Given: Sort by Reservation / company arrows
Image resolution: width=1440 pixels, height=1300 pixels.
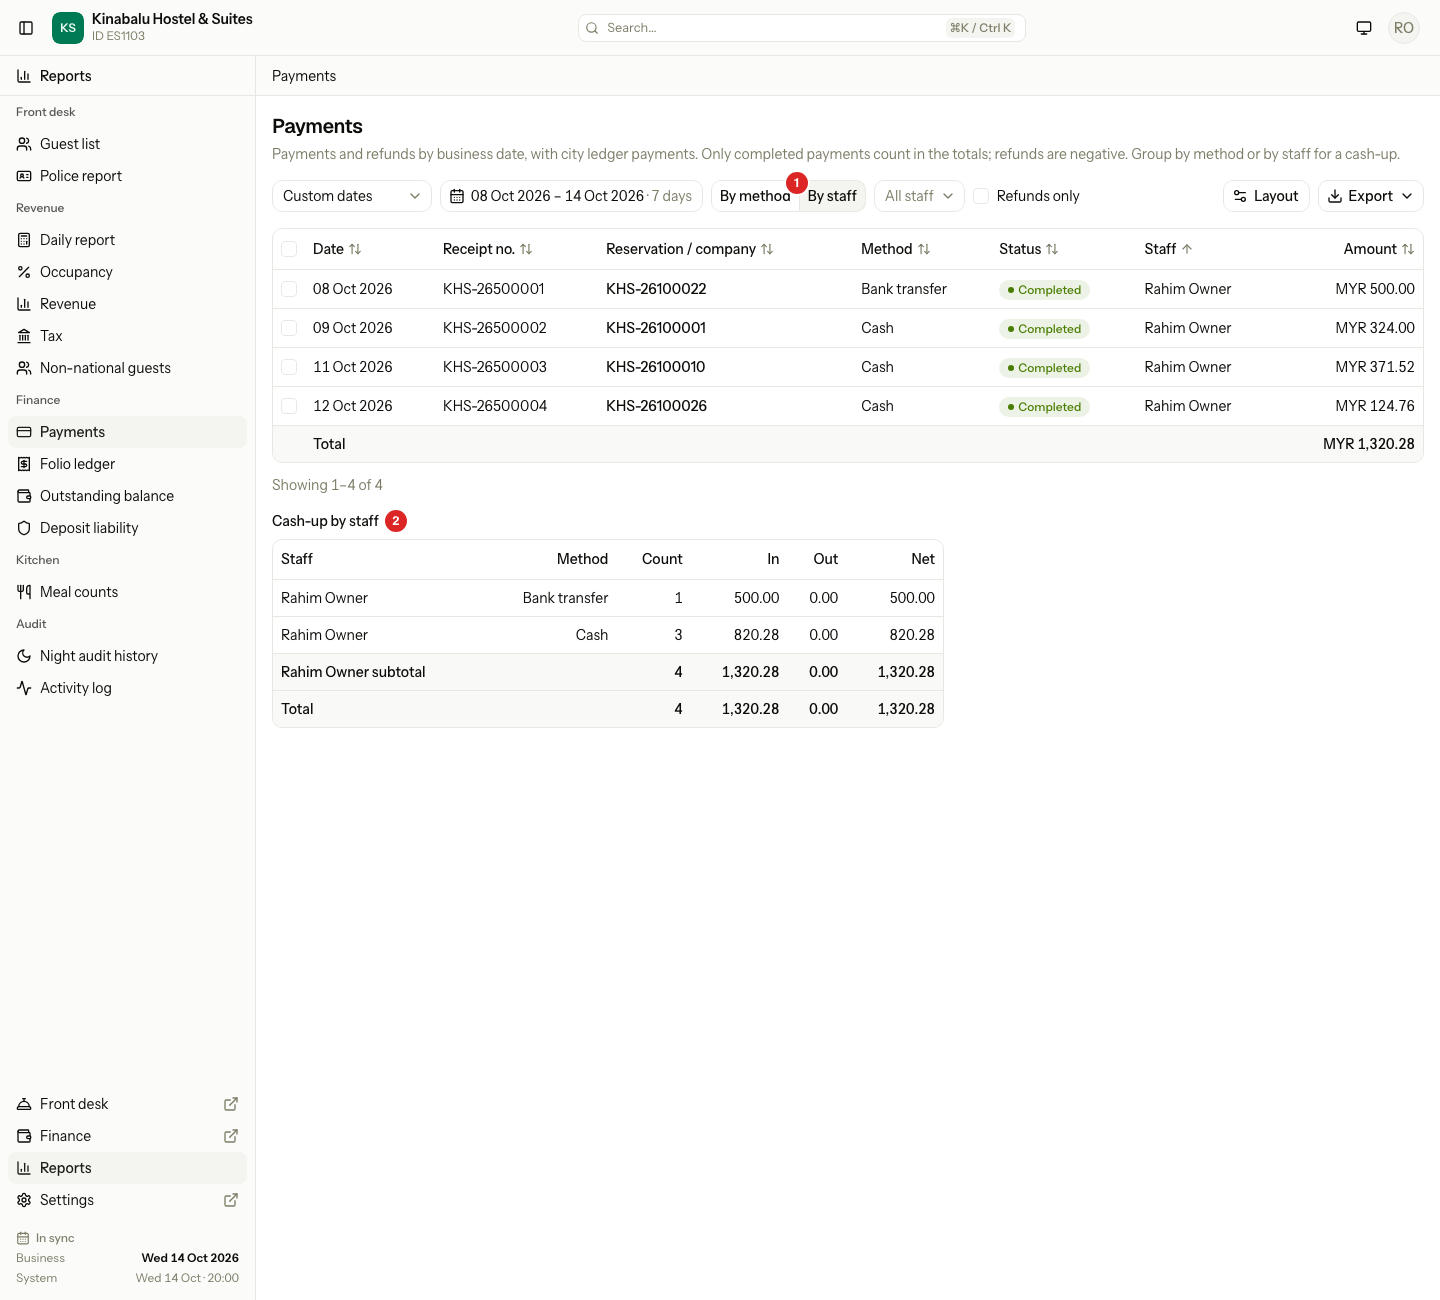Looking at the screenshot, I should point(767,249).
